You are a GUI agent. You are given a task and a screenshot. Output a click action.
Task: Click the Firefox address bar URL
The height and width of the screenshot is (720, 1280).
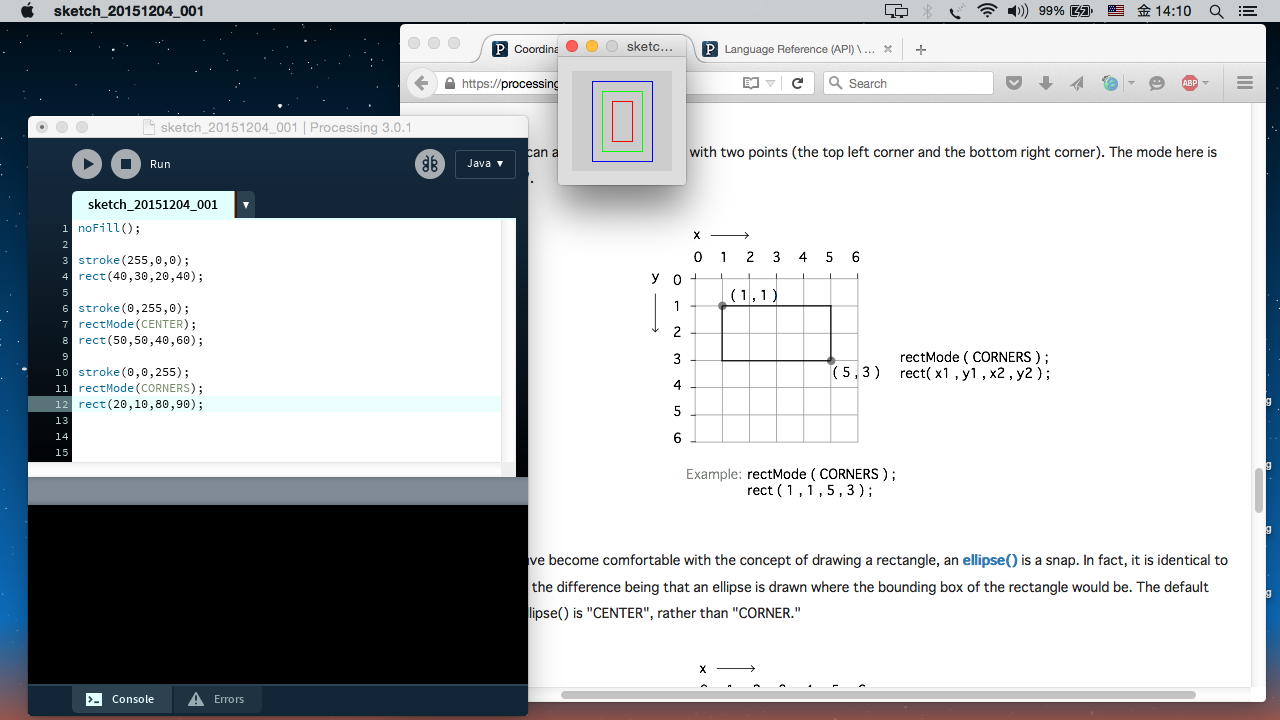510,83
